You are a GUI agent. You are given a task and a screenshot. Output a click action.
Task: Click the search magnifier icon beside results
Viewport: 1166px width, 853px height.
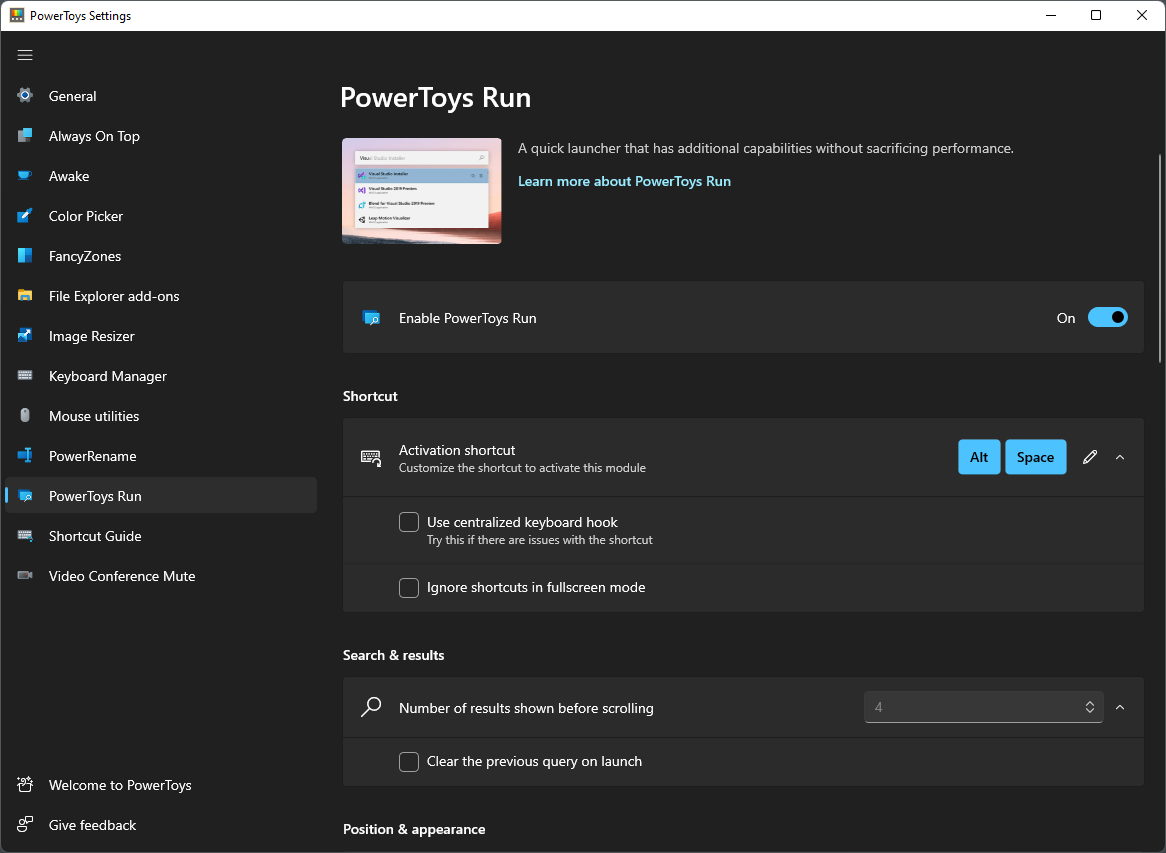tap(371, 707)
